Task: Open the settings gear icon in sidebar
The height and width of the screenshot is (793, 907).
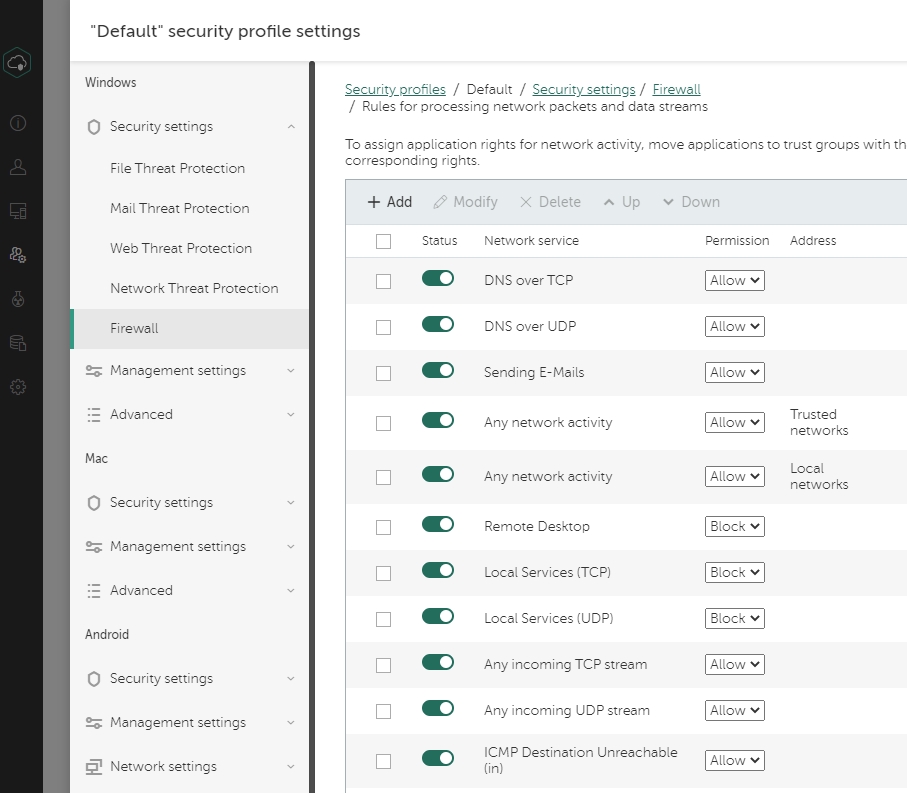Action: [18, 387]
